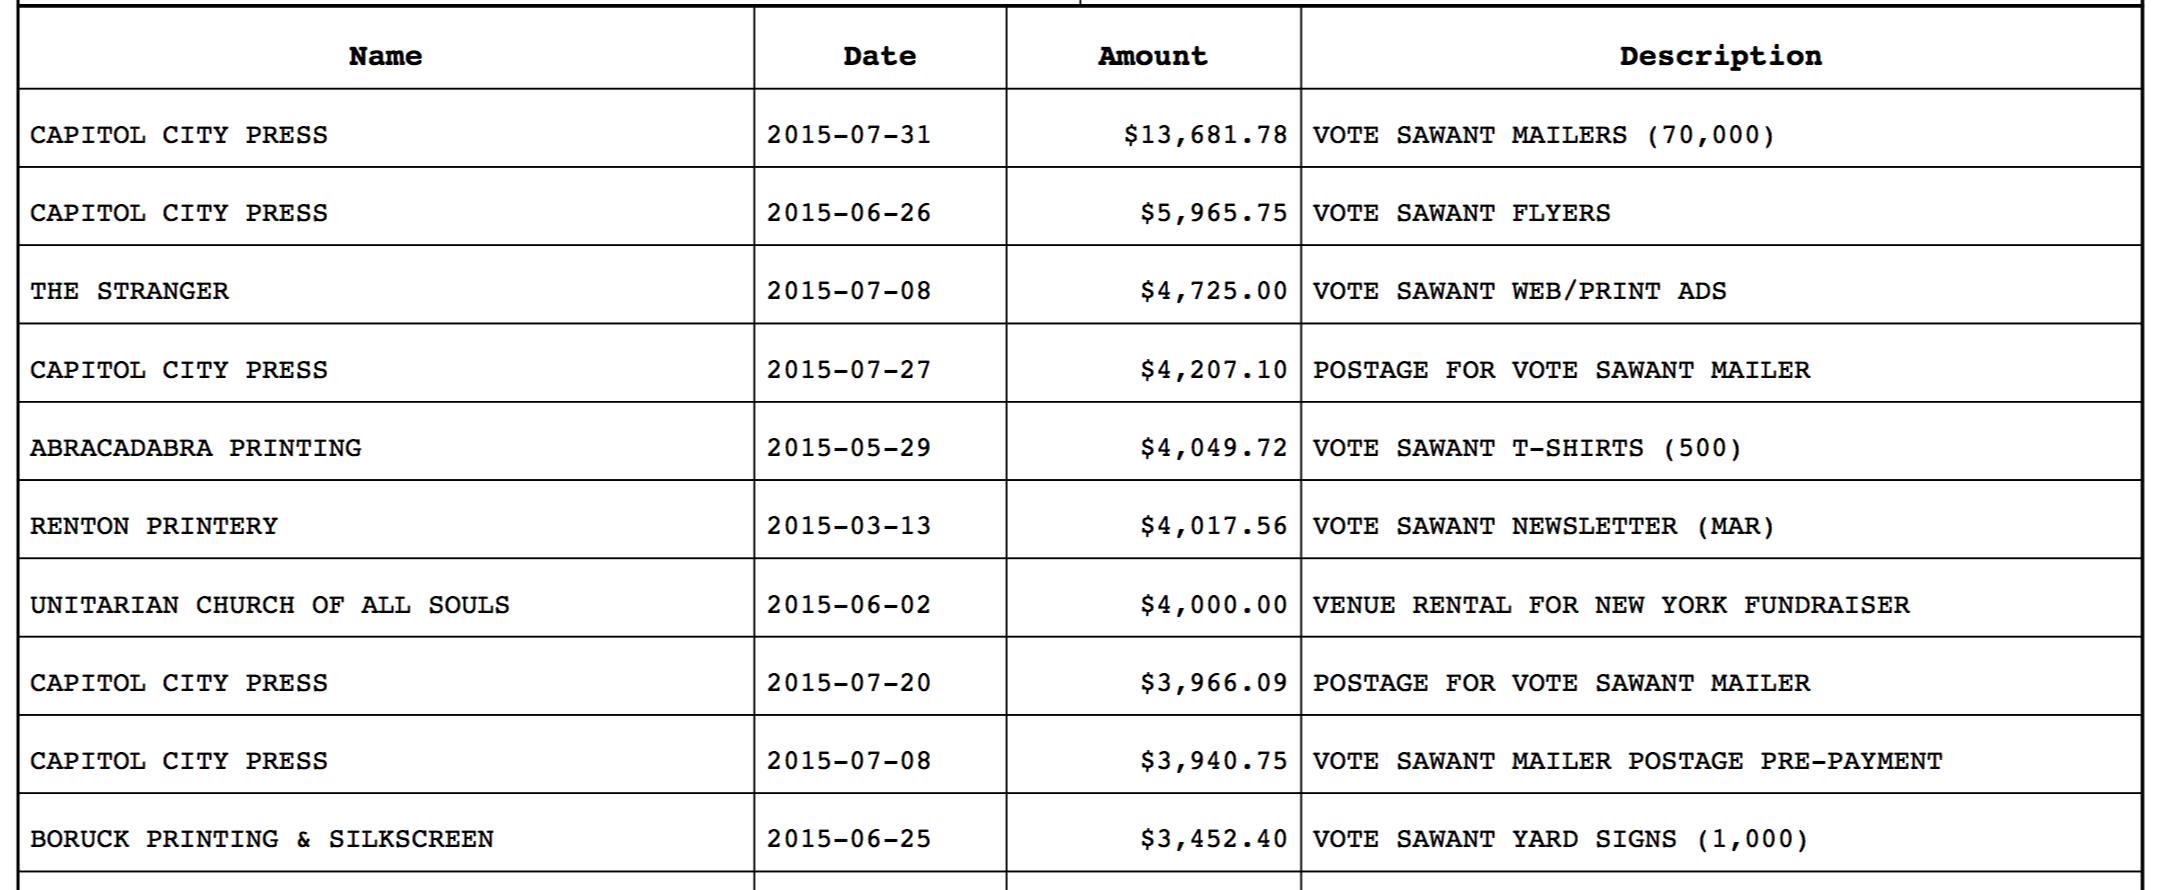Image resolution: width=2158 pixels, height=890 pixels.
Task: Select the $13,681.78 amount cell
Action: tap(1205, 135)
